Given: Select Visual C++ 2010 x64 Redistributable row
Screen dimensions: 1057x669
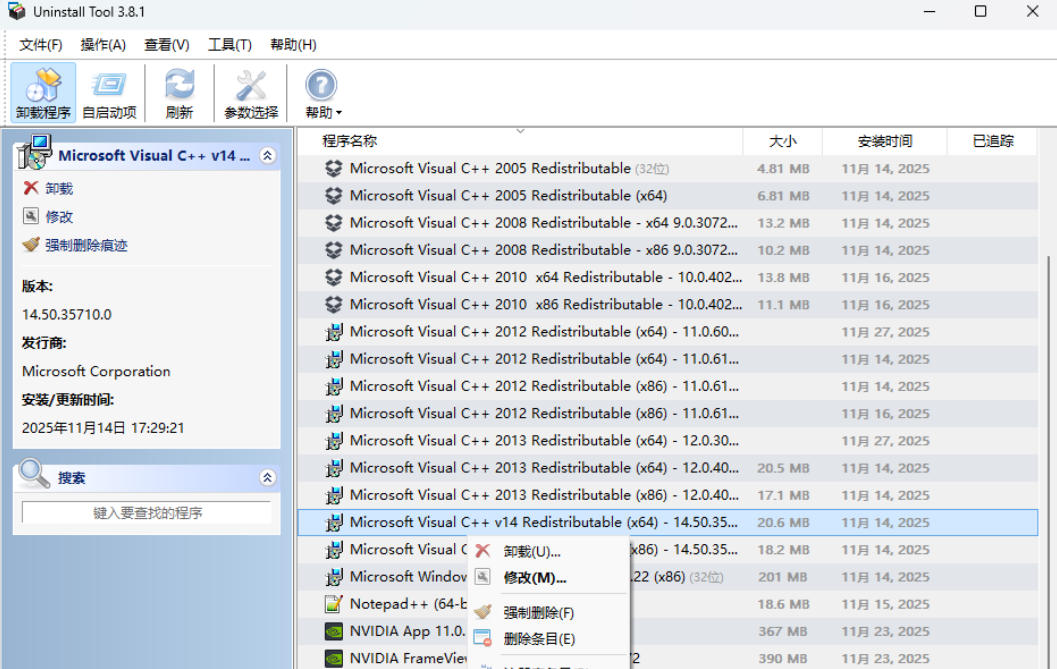Looking at the screenshot, I should (667, 277).
